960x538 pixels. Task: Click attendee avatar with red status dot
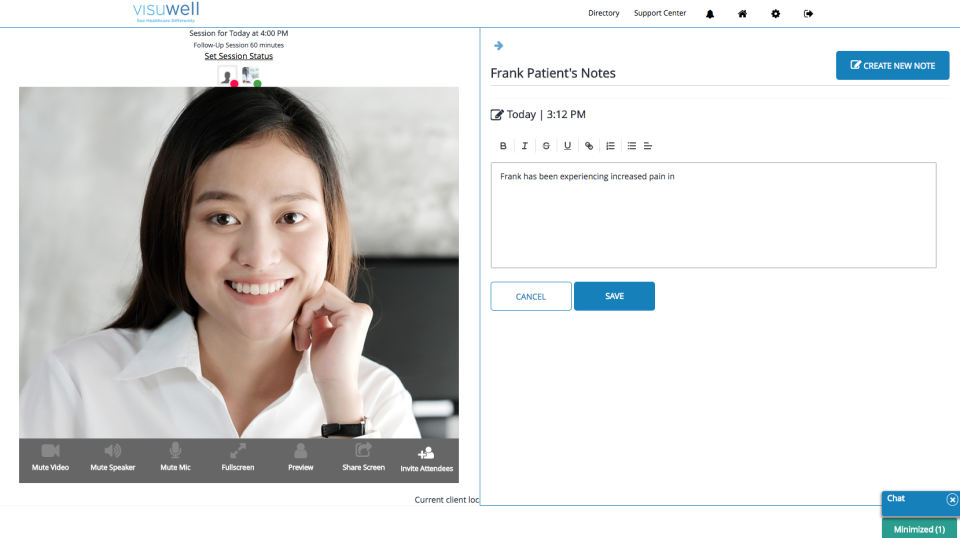click(228, 76)
